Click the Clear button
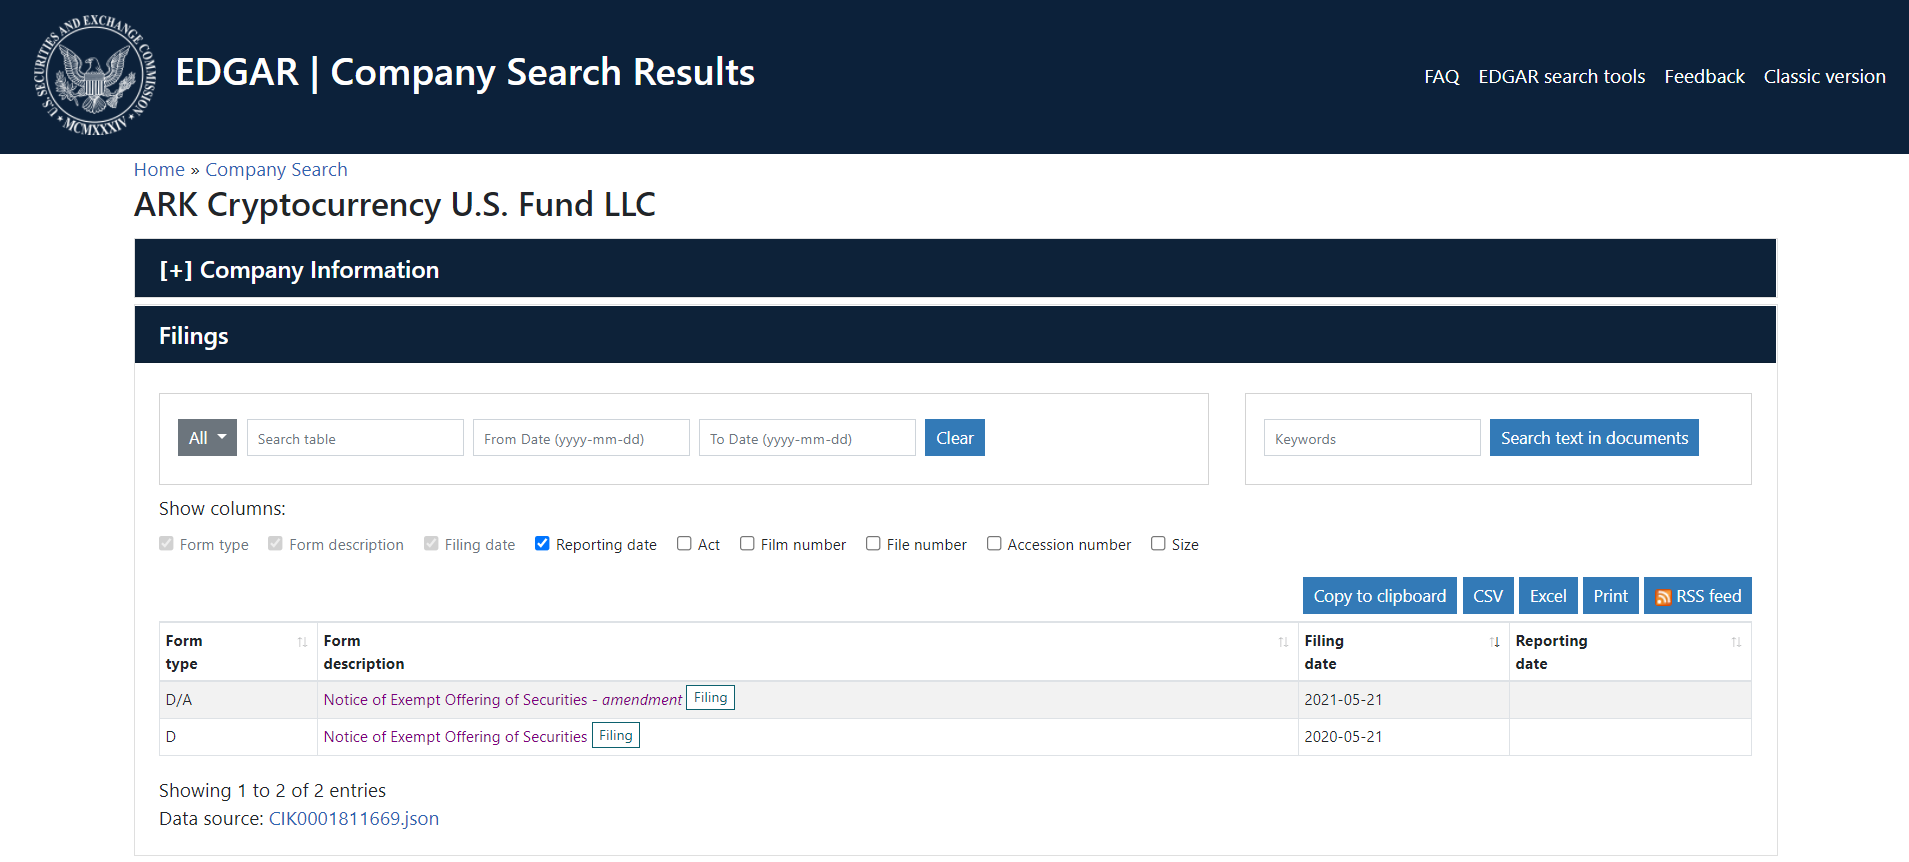Image resolution: width=1909 pixels, height=862 pixels. [954, 438]
